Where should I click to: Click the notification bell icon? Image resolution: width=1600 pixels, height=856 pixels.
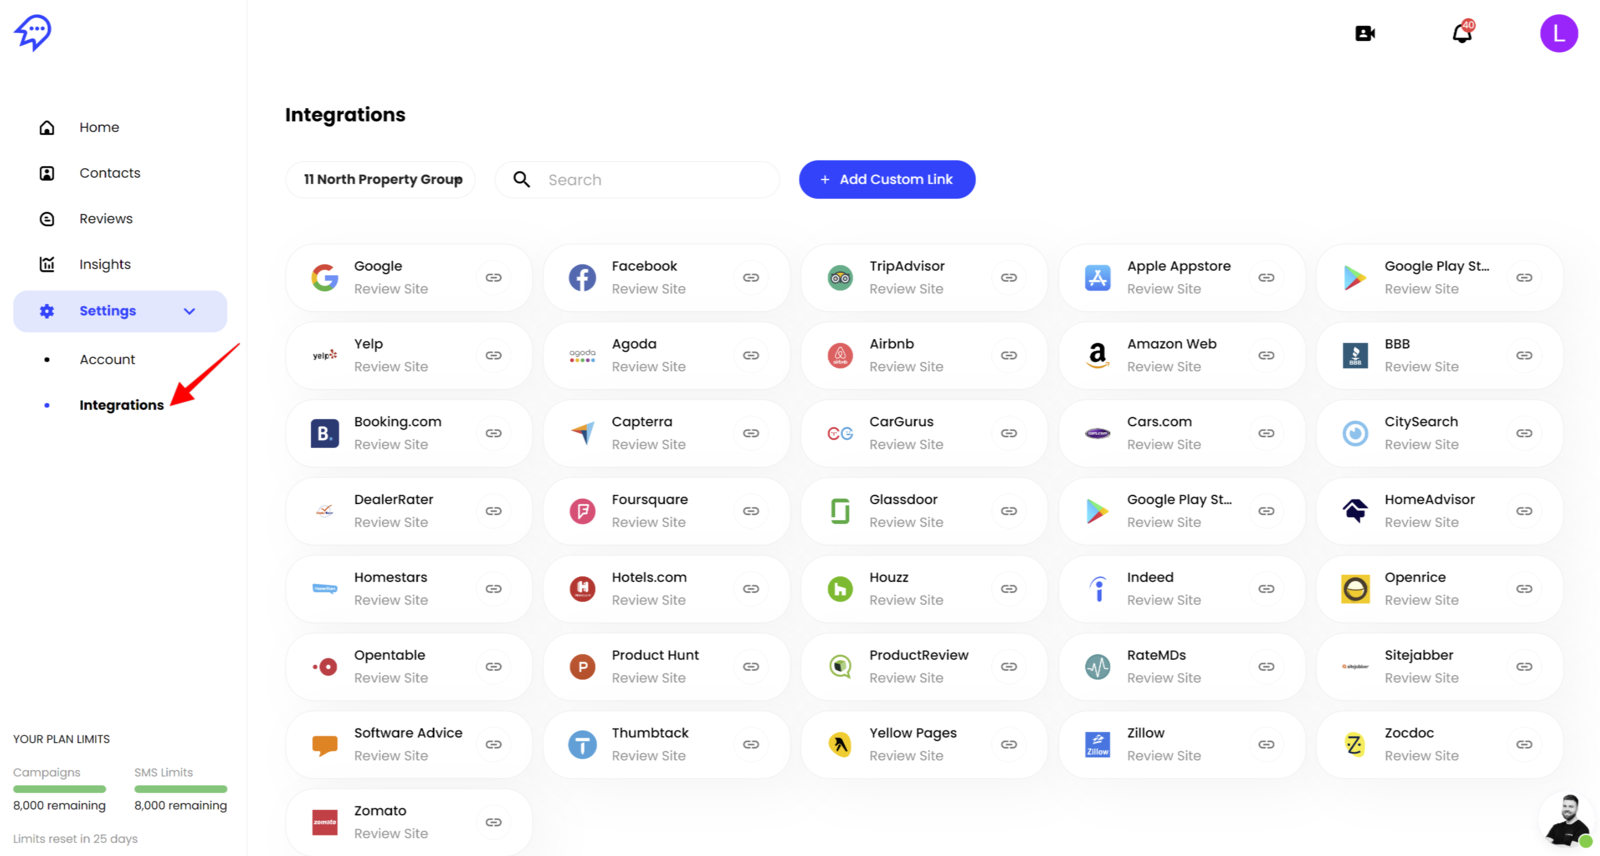(x=1462, y=33)
